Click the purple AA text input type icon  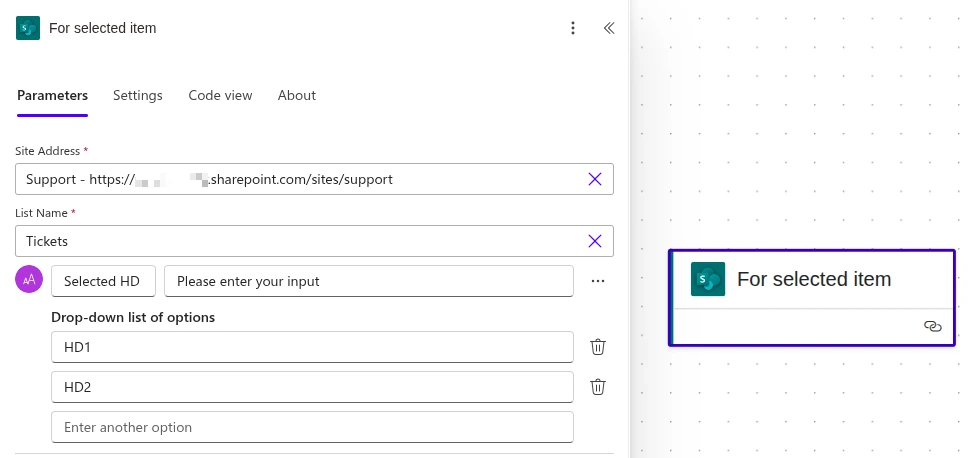29,280
